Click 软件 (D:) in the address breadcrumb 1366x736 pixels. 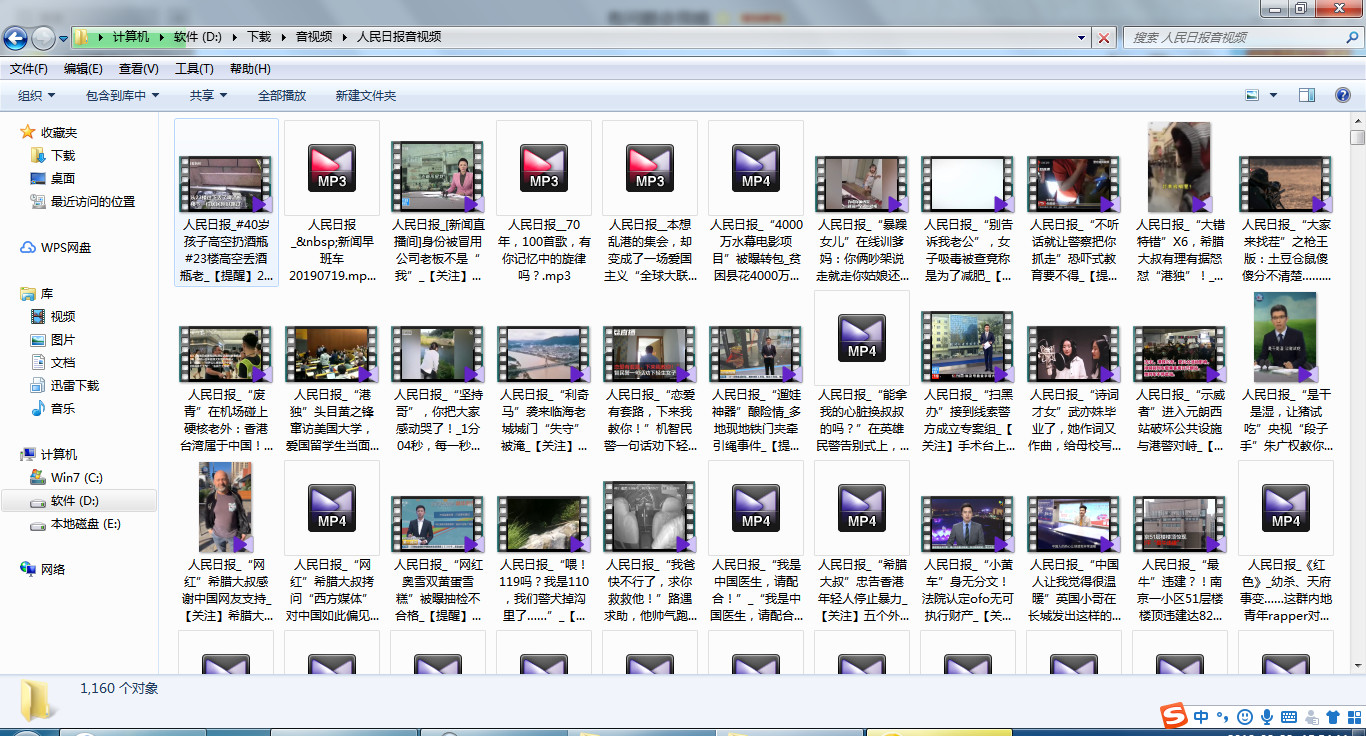pos(198,37)
